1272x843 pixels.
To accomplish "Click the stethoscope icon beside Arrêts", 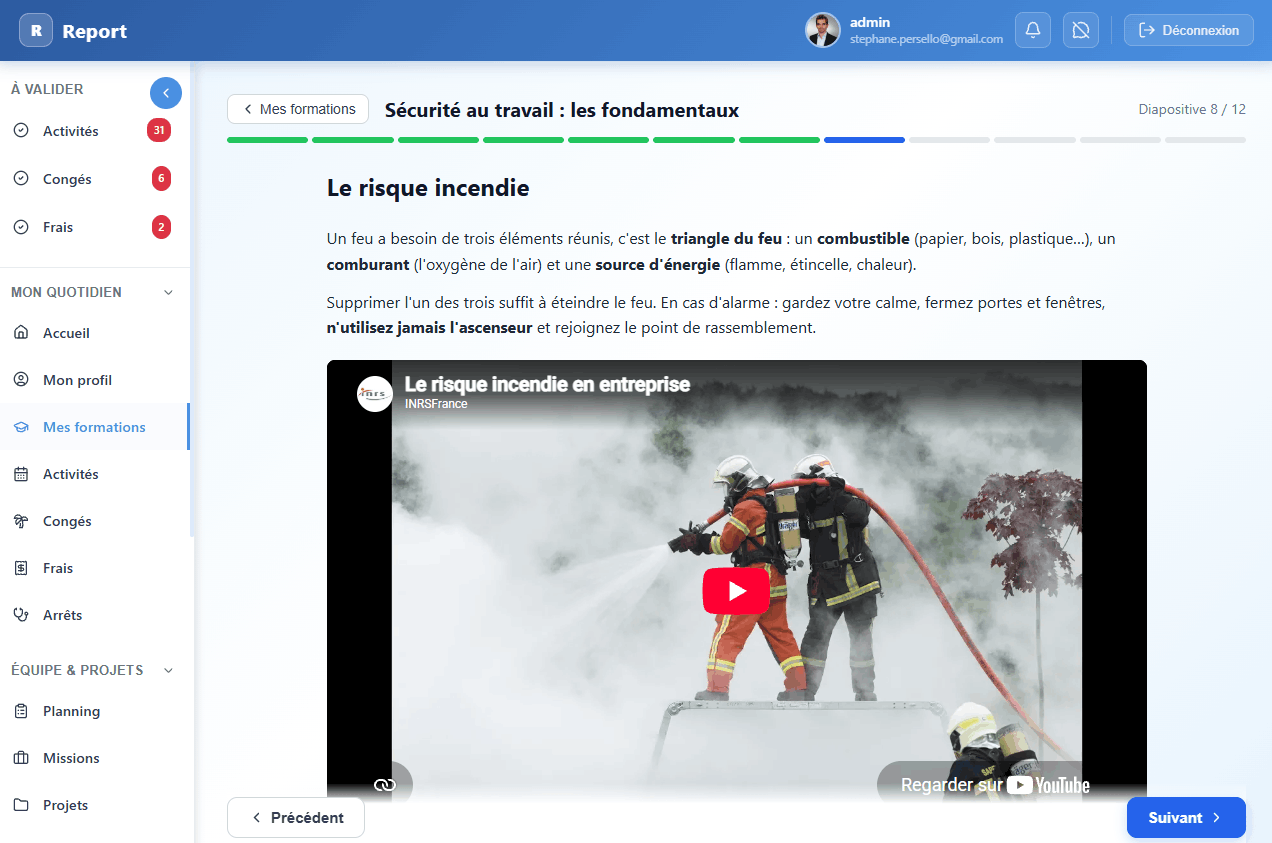I will pos(21,615).
